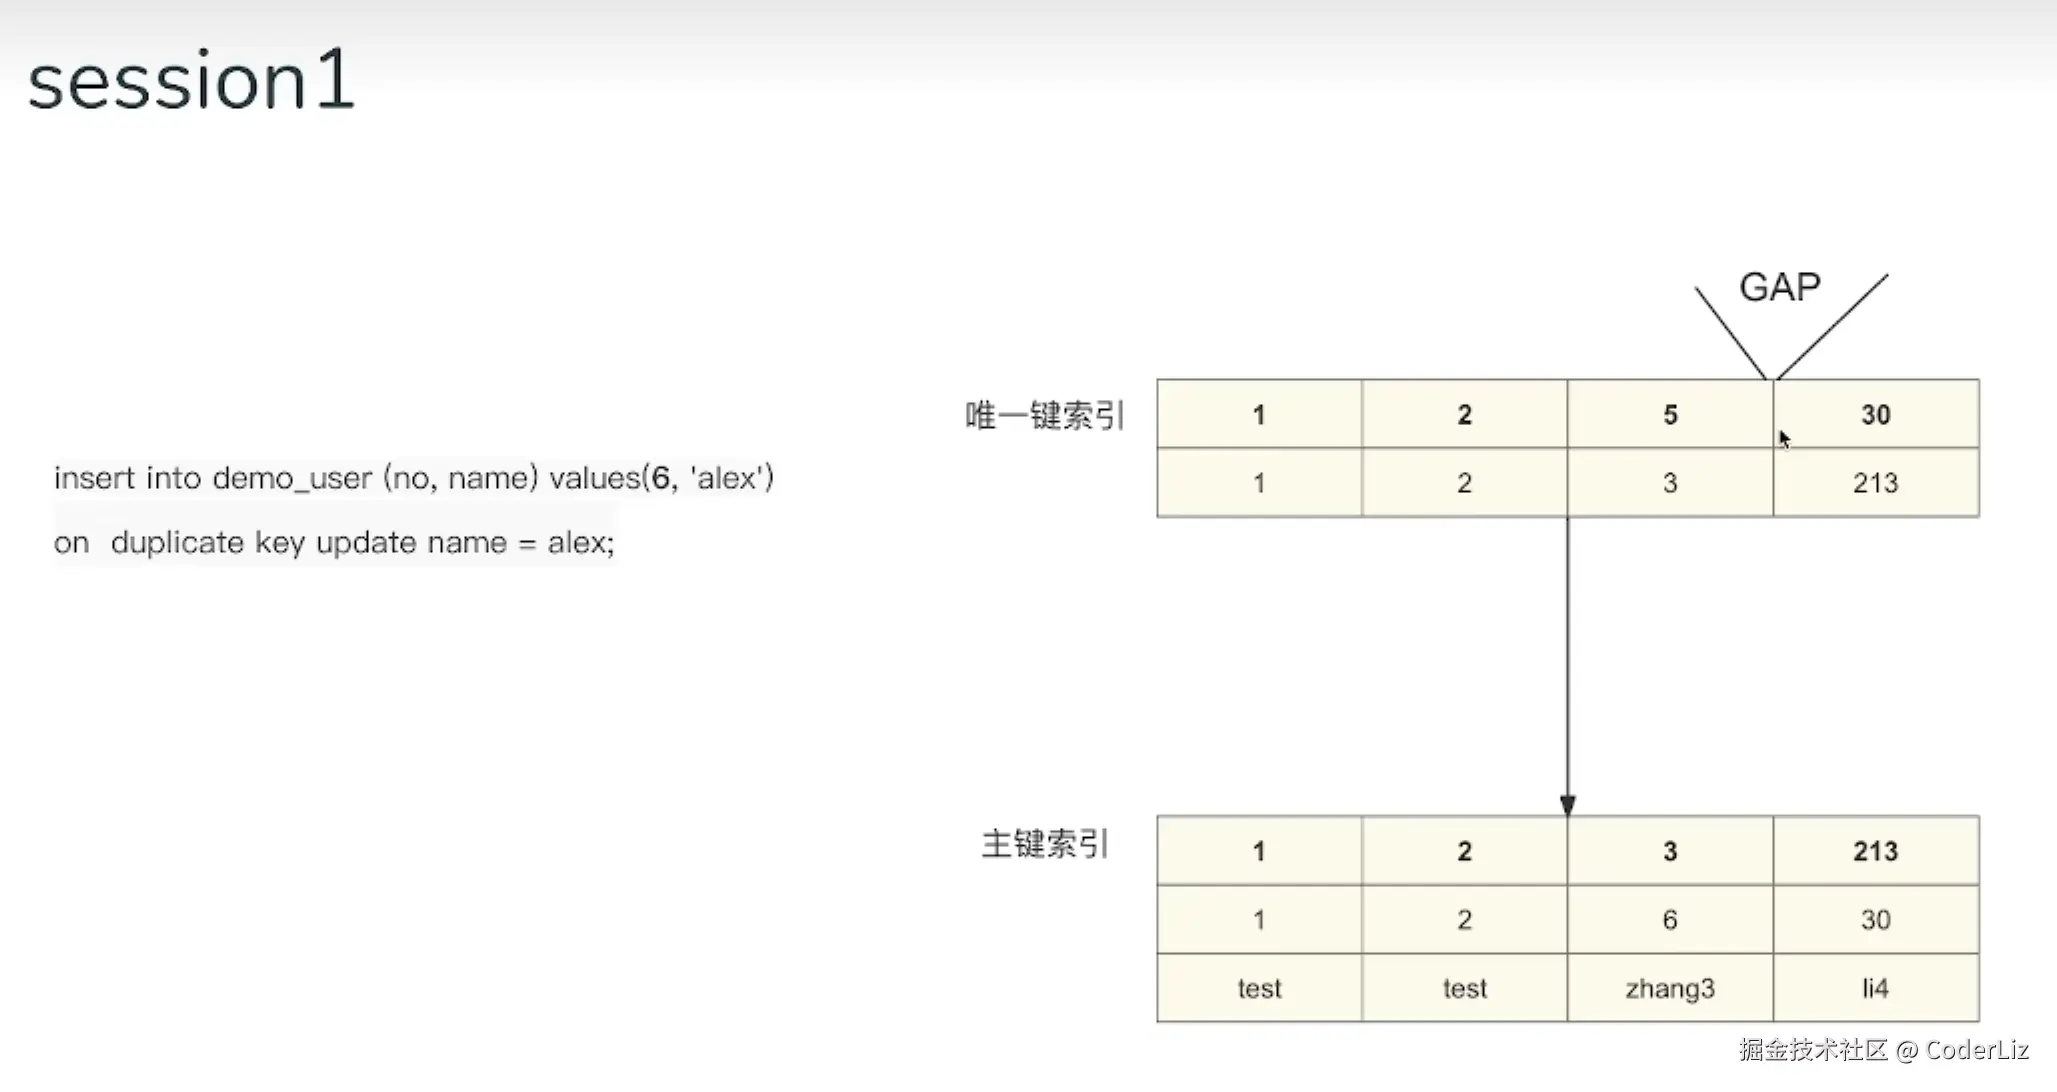Click the GAP label above the table
The width and height of the screenshot is (2057, 1092).
coord(1779,287)
